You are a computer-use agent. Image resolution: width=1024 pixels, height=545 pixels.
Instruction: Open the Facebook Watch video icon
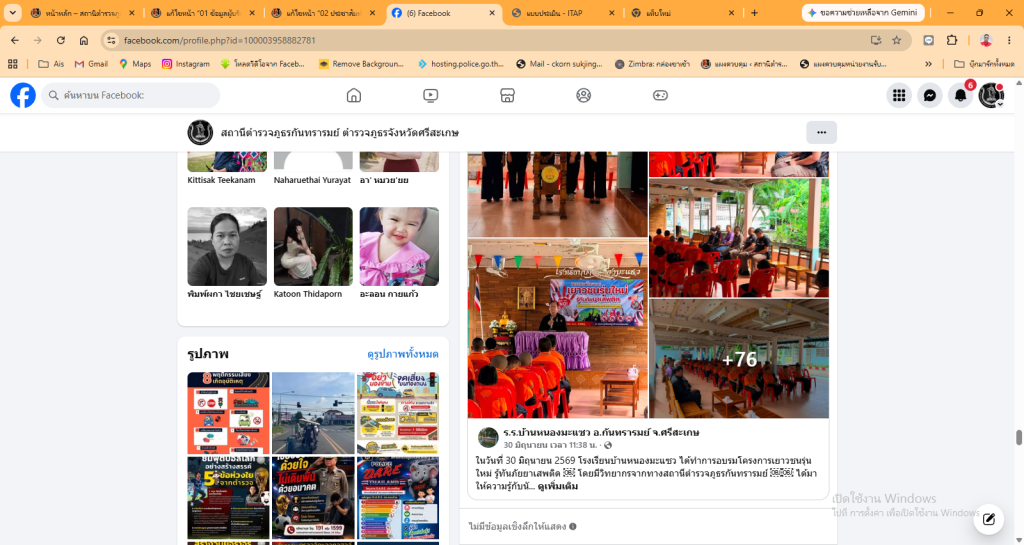click(x=430, y=95)
